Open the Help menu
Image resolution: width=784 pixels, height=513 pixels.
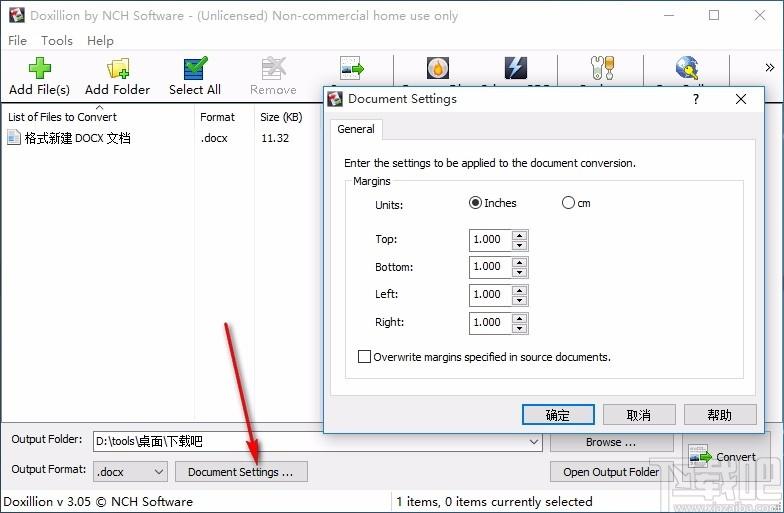pos(100,40)
